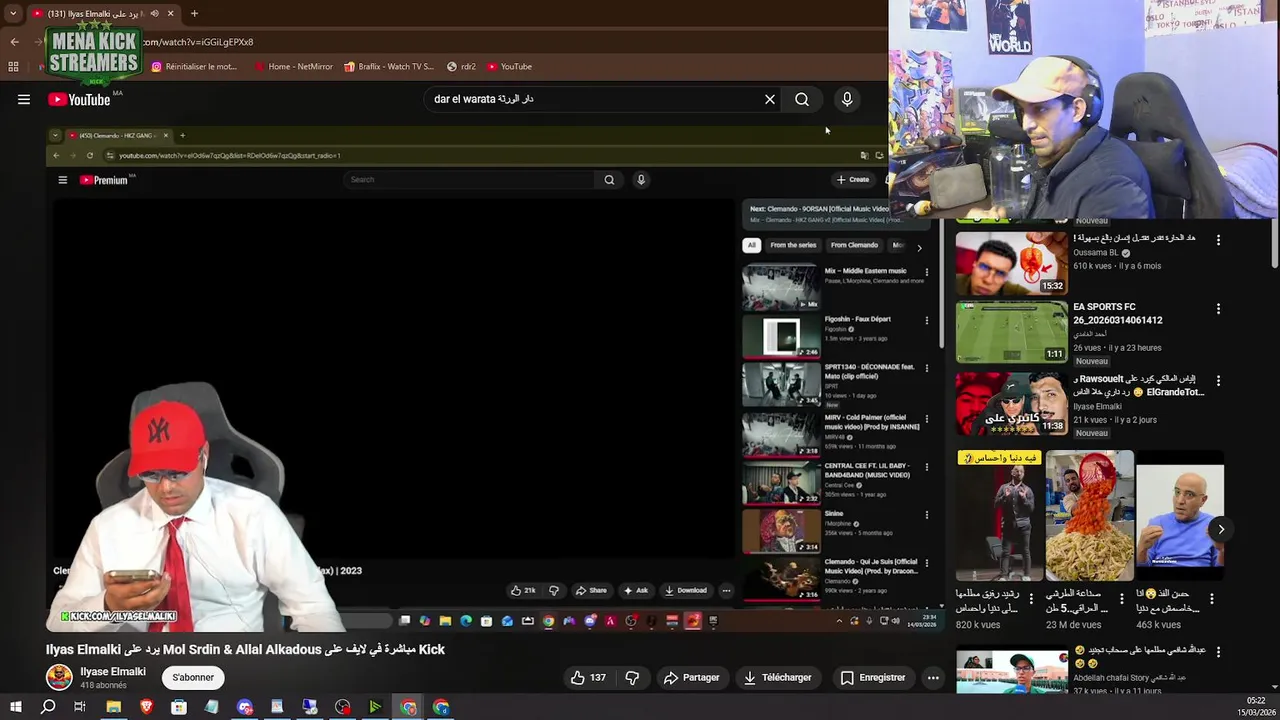1280x720 pixels.
Task: Open options for the EA SPORTS FC video
Action: coord(1218,309)
